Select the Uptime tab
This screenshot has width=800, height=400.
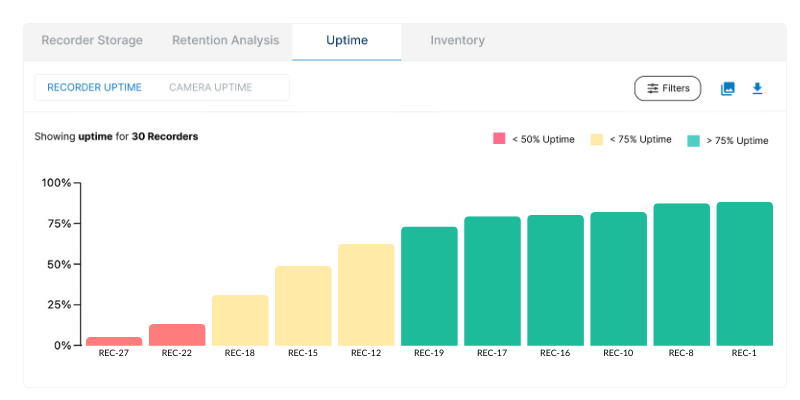[347, 41]
